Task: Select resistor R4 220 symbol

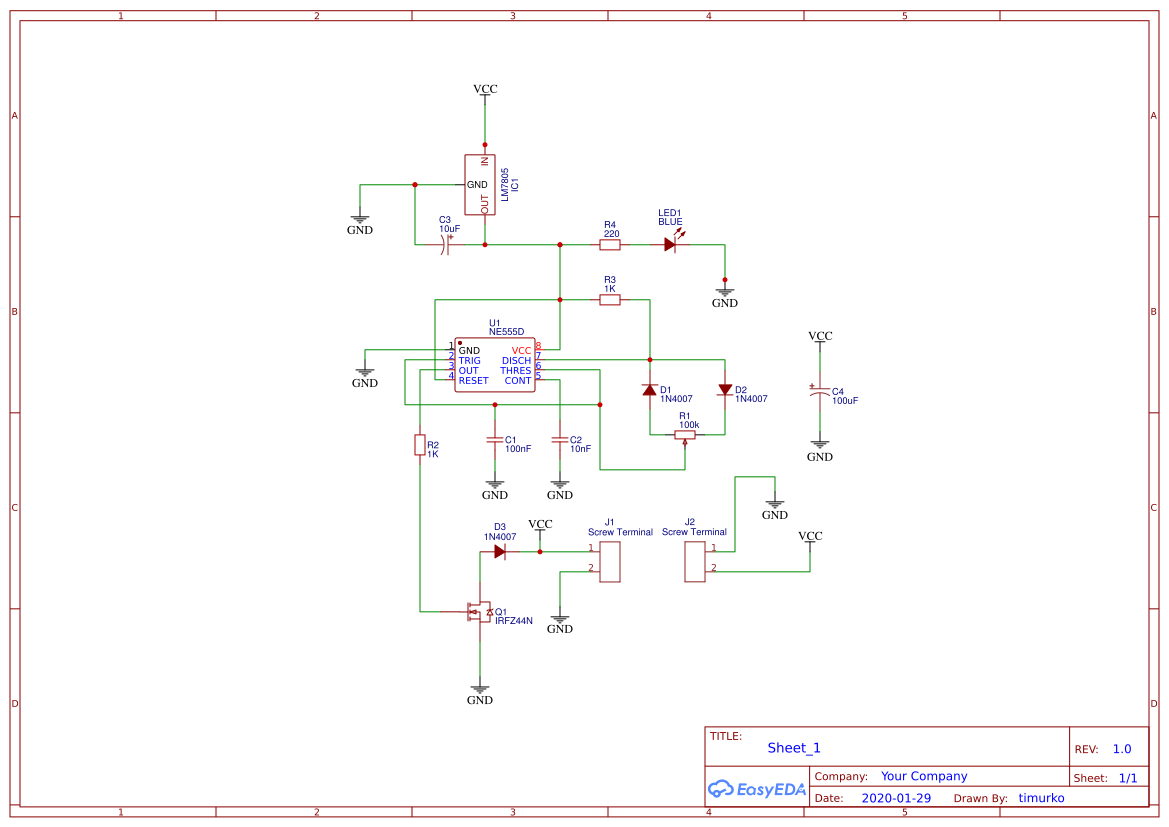Action: pyautogui.click(x=611, y=243)
